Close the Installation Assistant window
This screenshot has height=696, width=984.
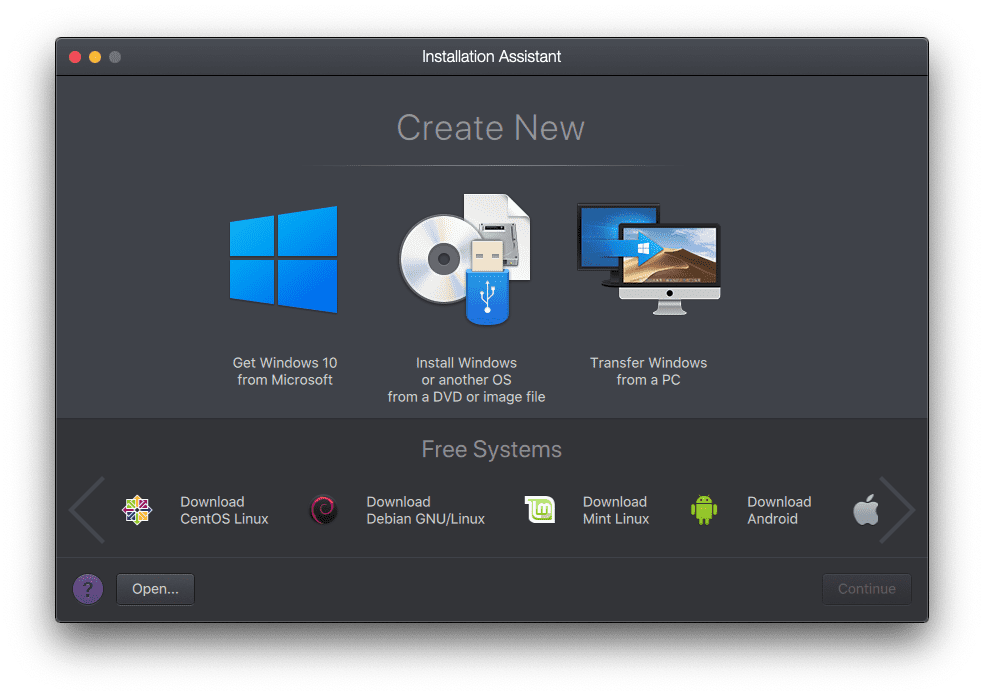coord(75,57)
